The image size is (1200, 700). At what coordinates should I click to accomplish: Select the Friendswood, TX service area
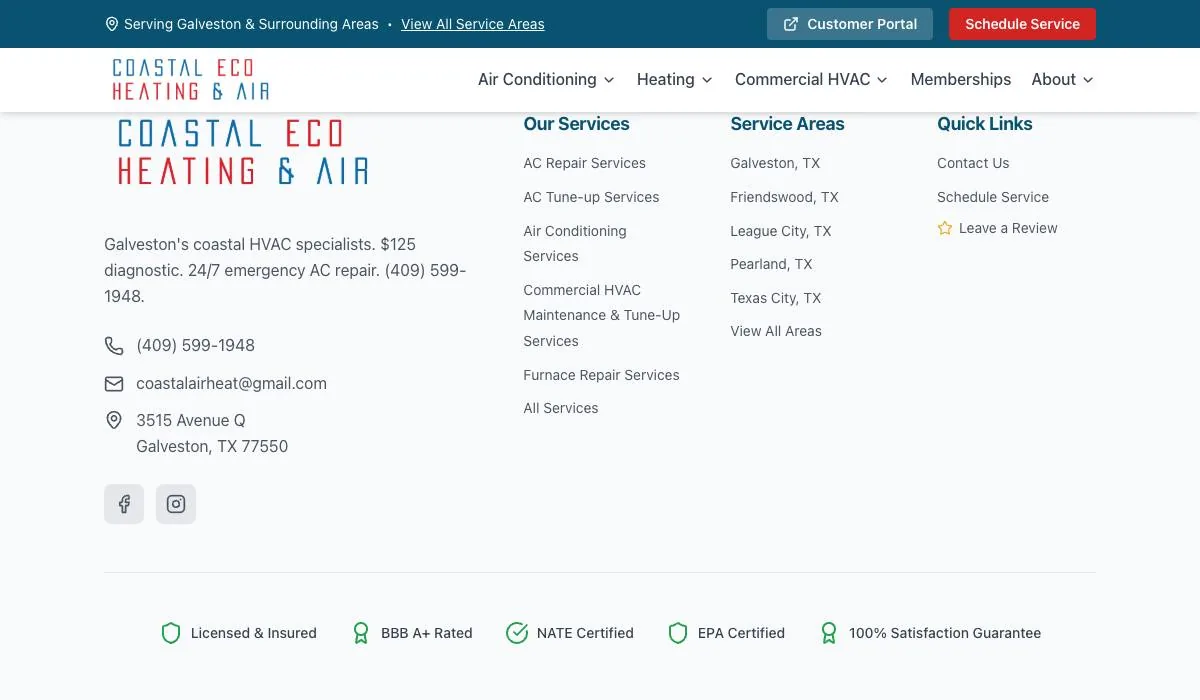[x=785, y=197]
